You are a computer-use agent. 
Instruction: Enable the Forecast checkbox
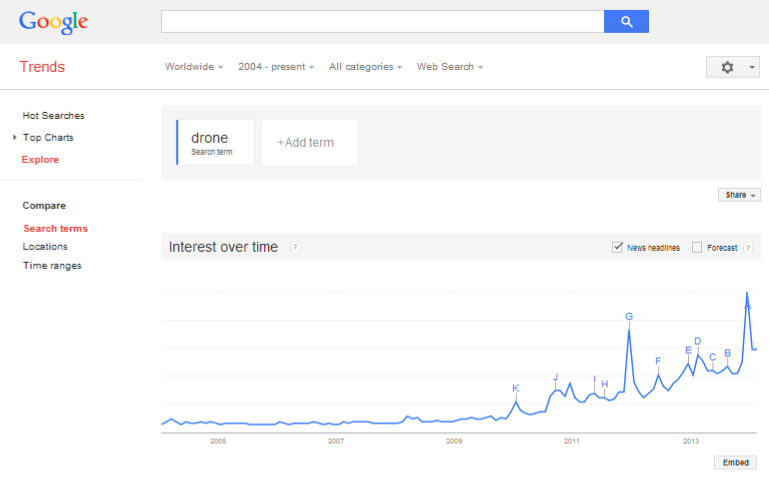(x=697, y=248)
